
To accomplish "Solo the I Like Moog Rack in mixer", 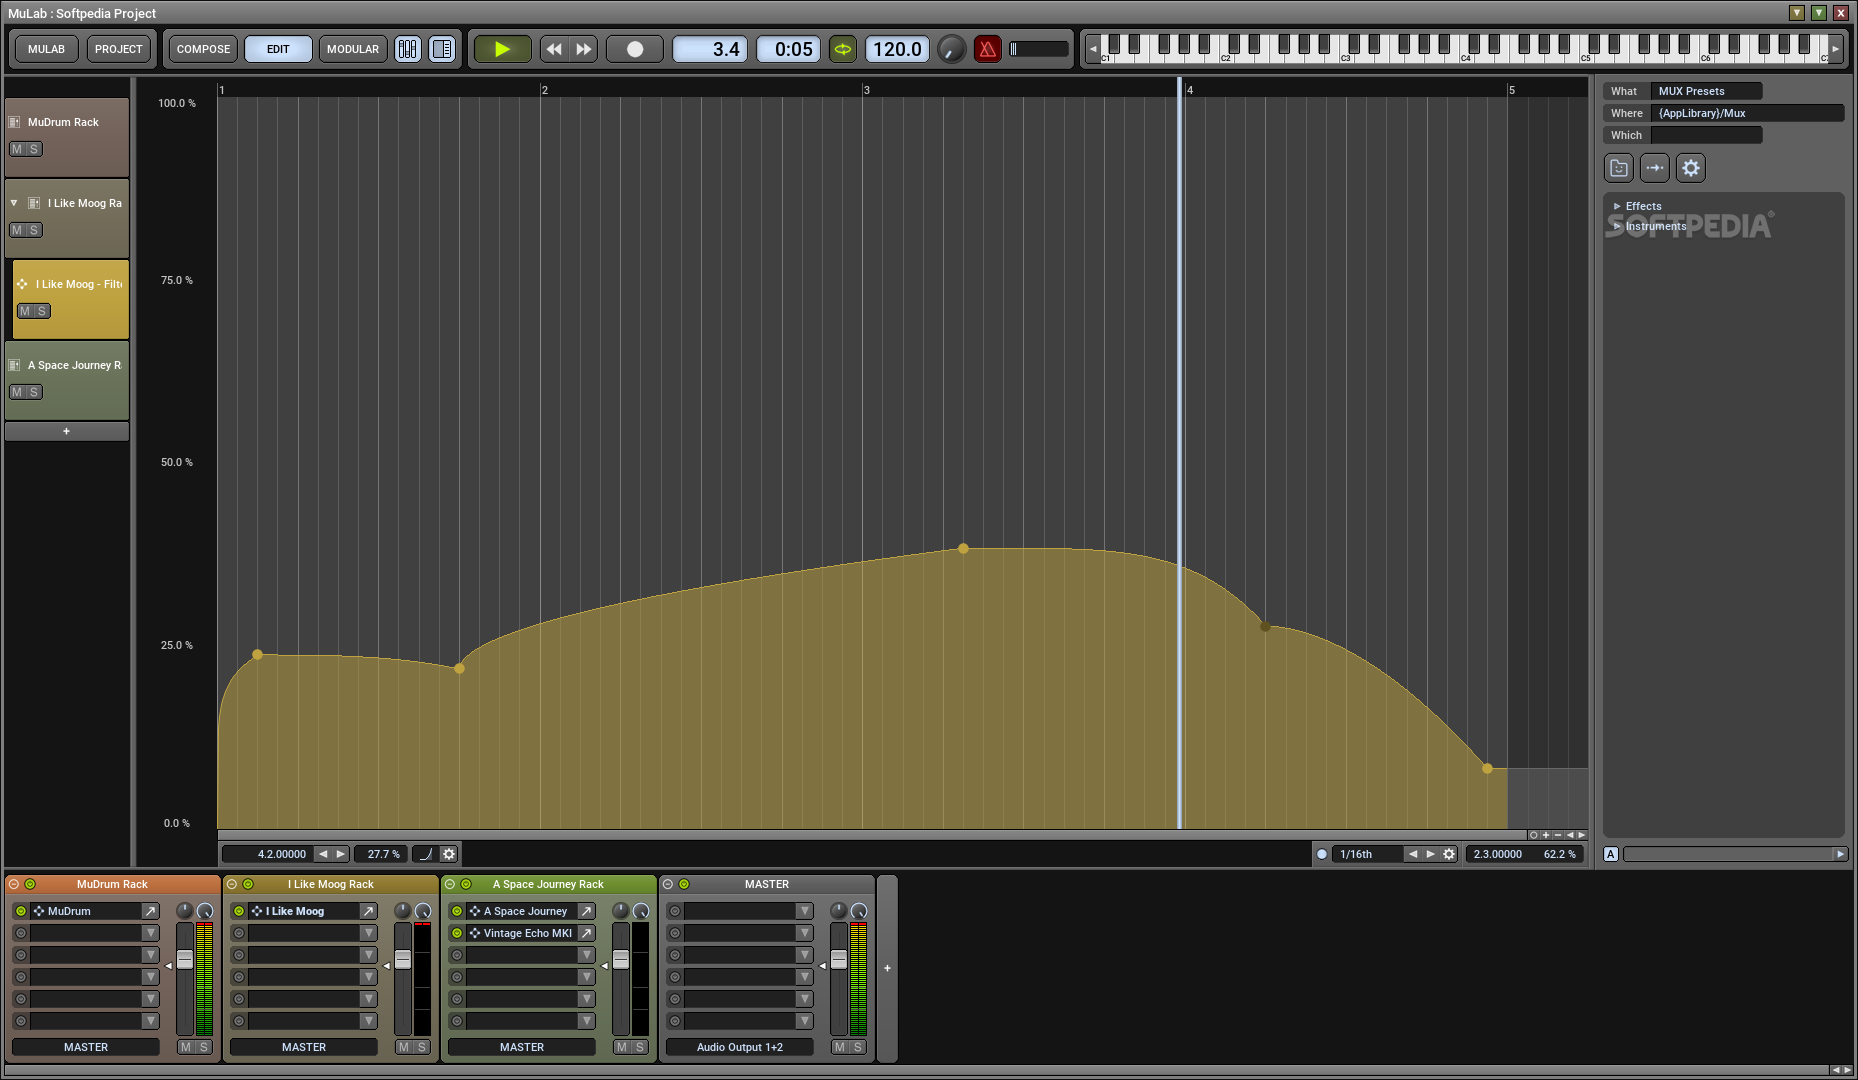I will [x=422, y=1047].
